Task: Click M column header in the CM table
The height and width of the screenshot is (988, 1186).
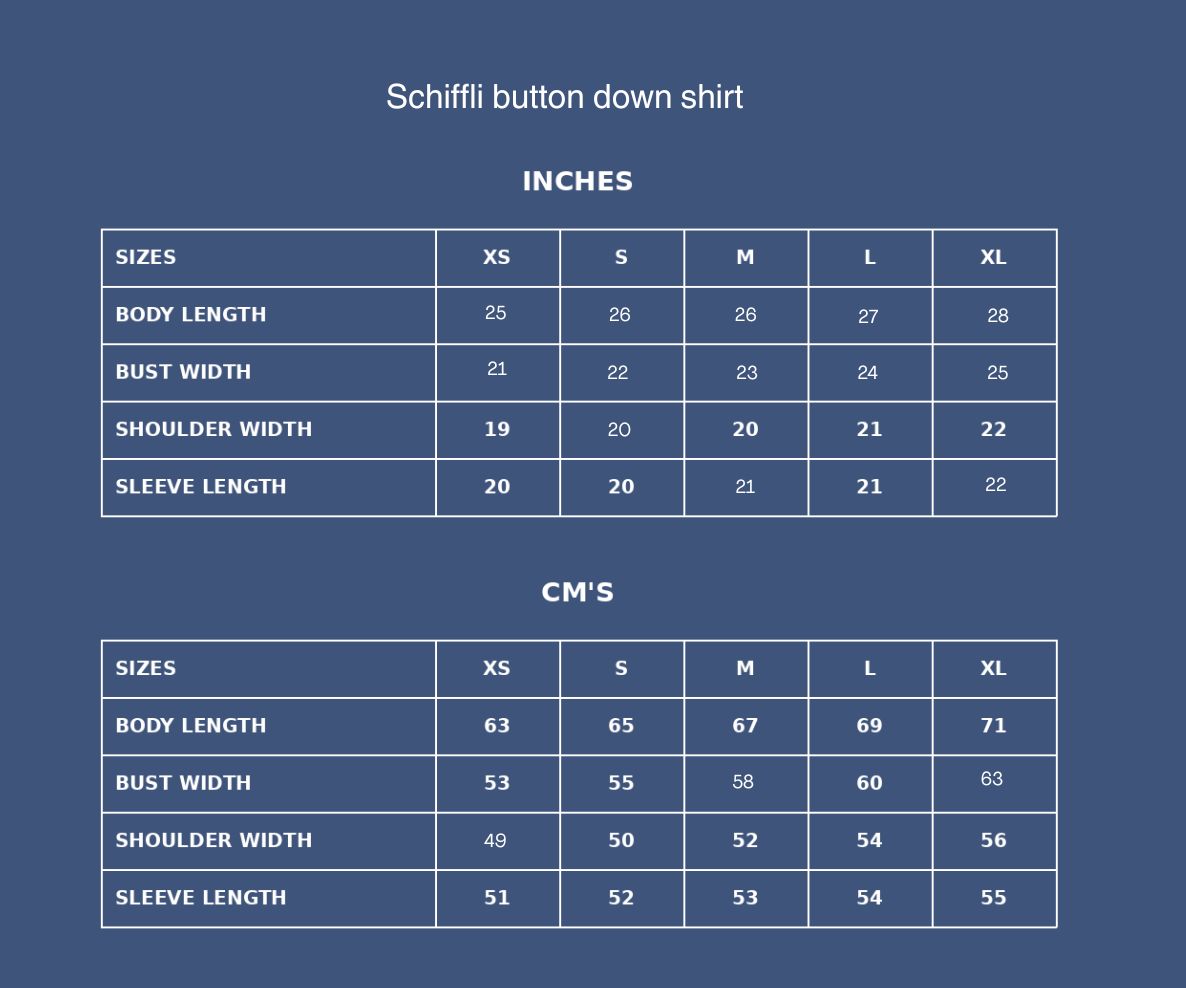Action: click(x=745, y=668)
